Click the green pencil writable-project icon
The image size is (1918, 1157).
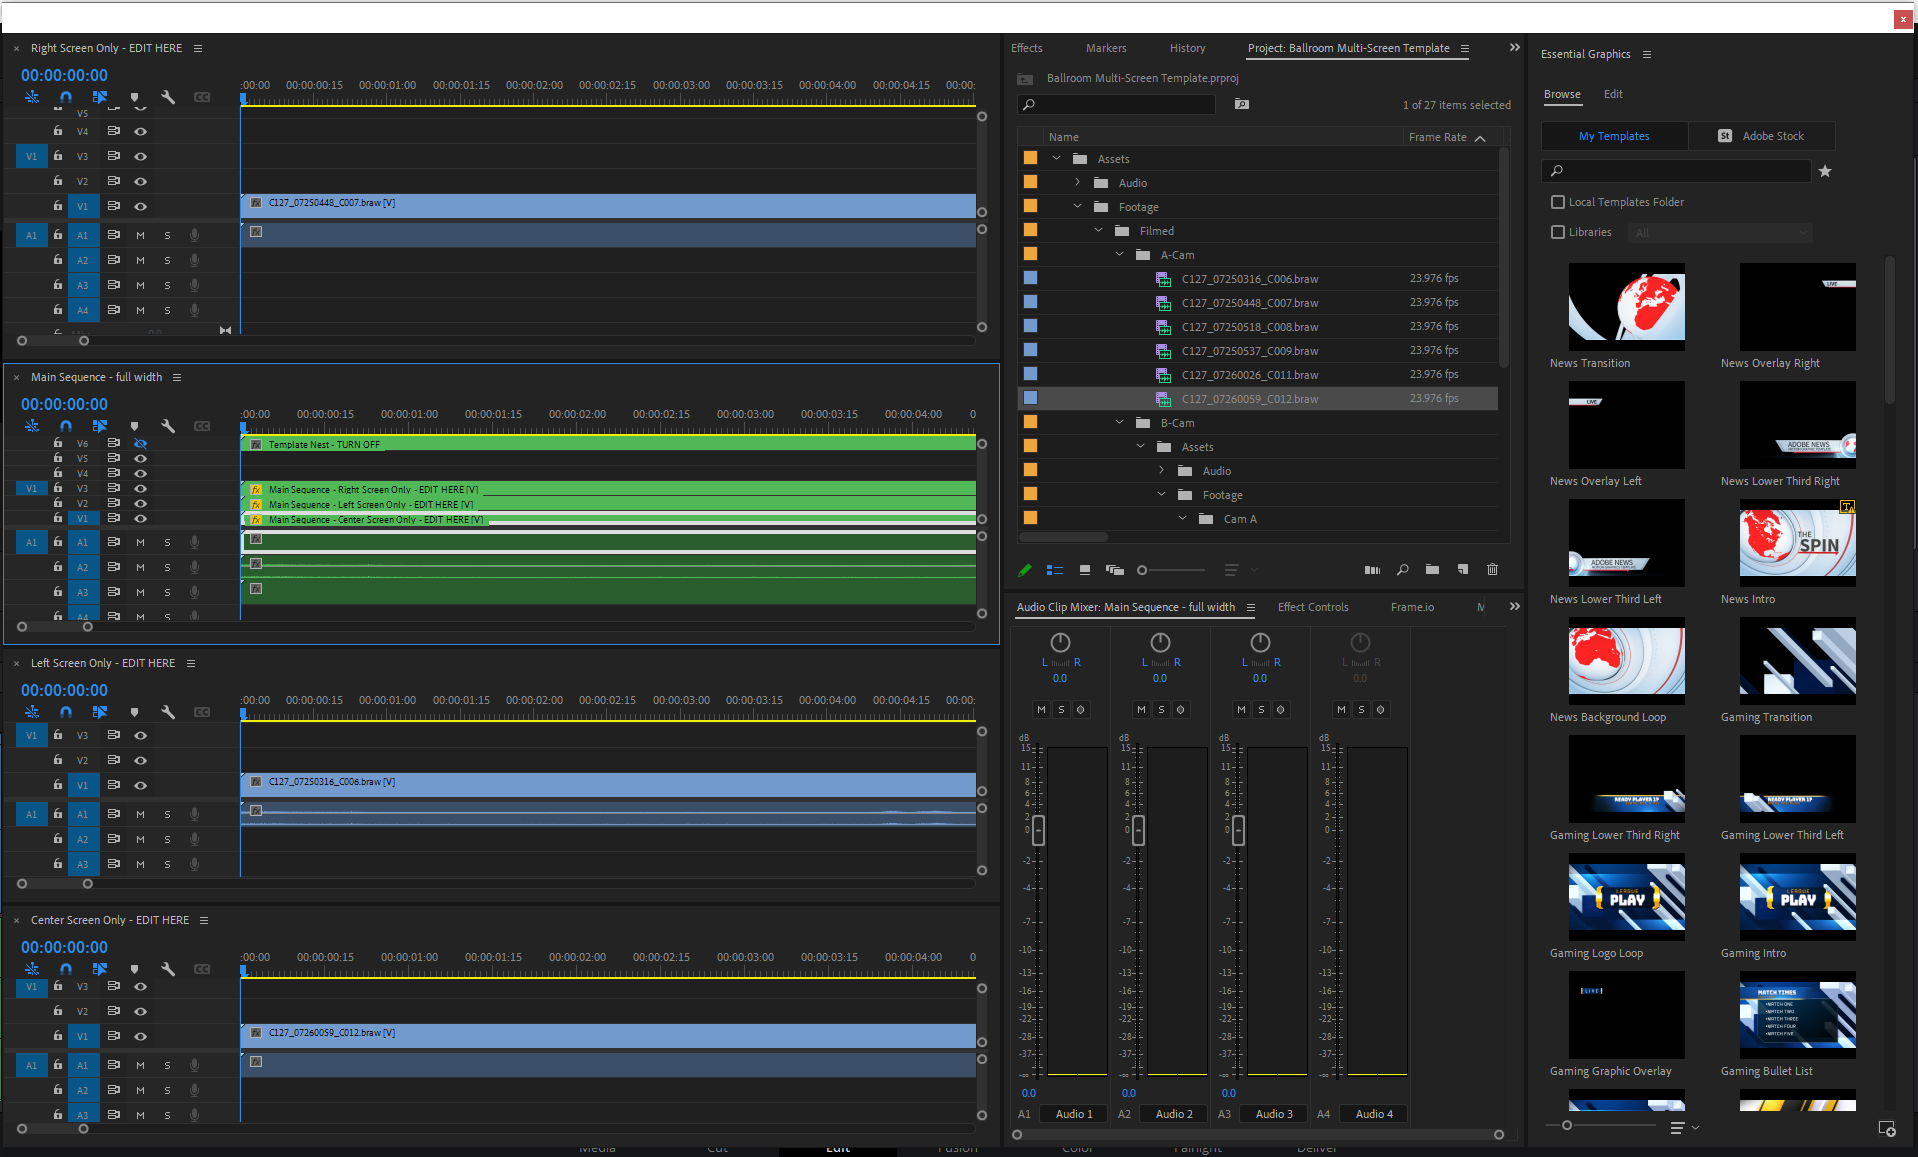point(1024,570)
